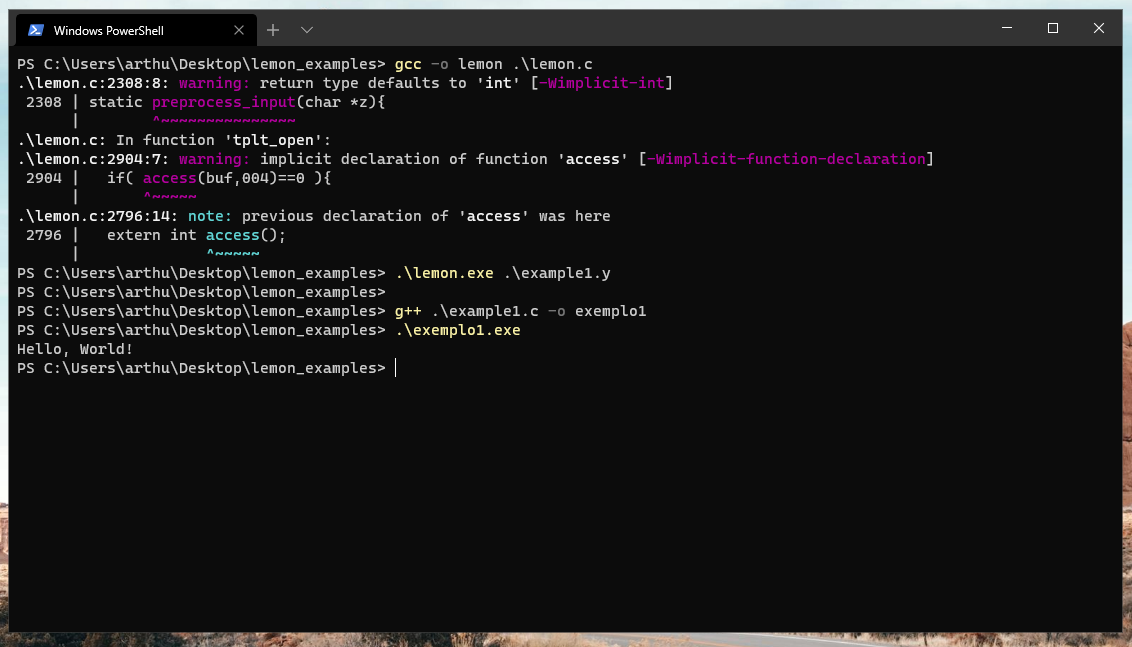Viewport: 1132px width, 647px height.
Task: Click the g++ command text
Action: coord(408,310)
